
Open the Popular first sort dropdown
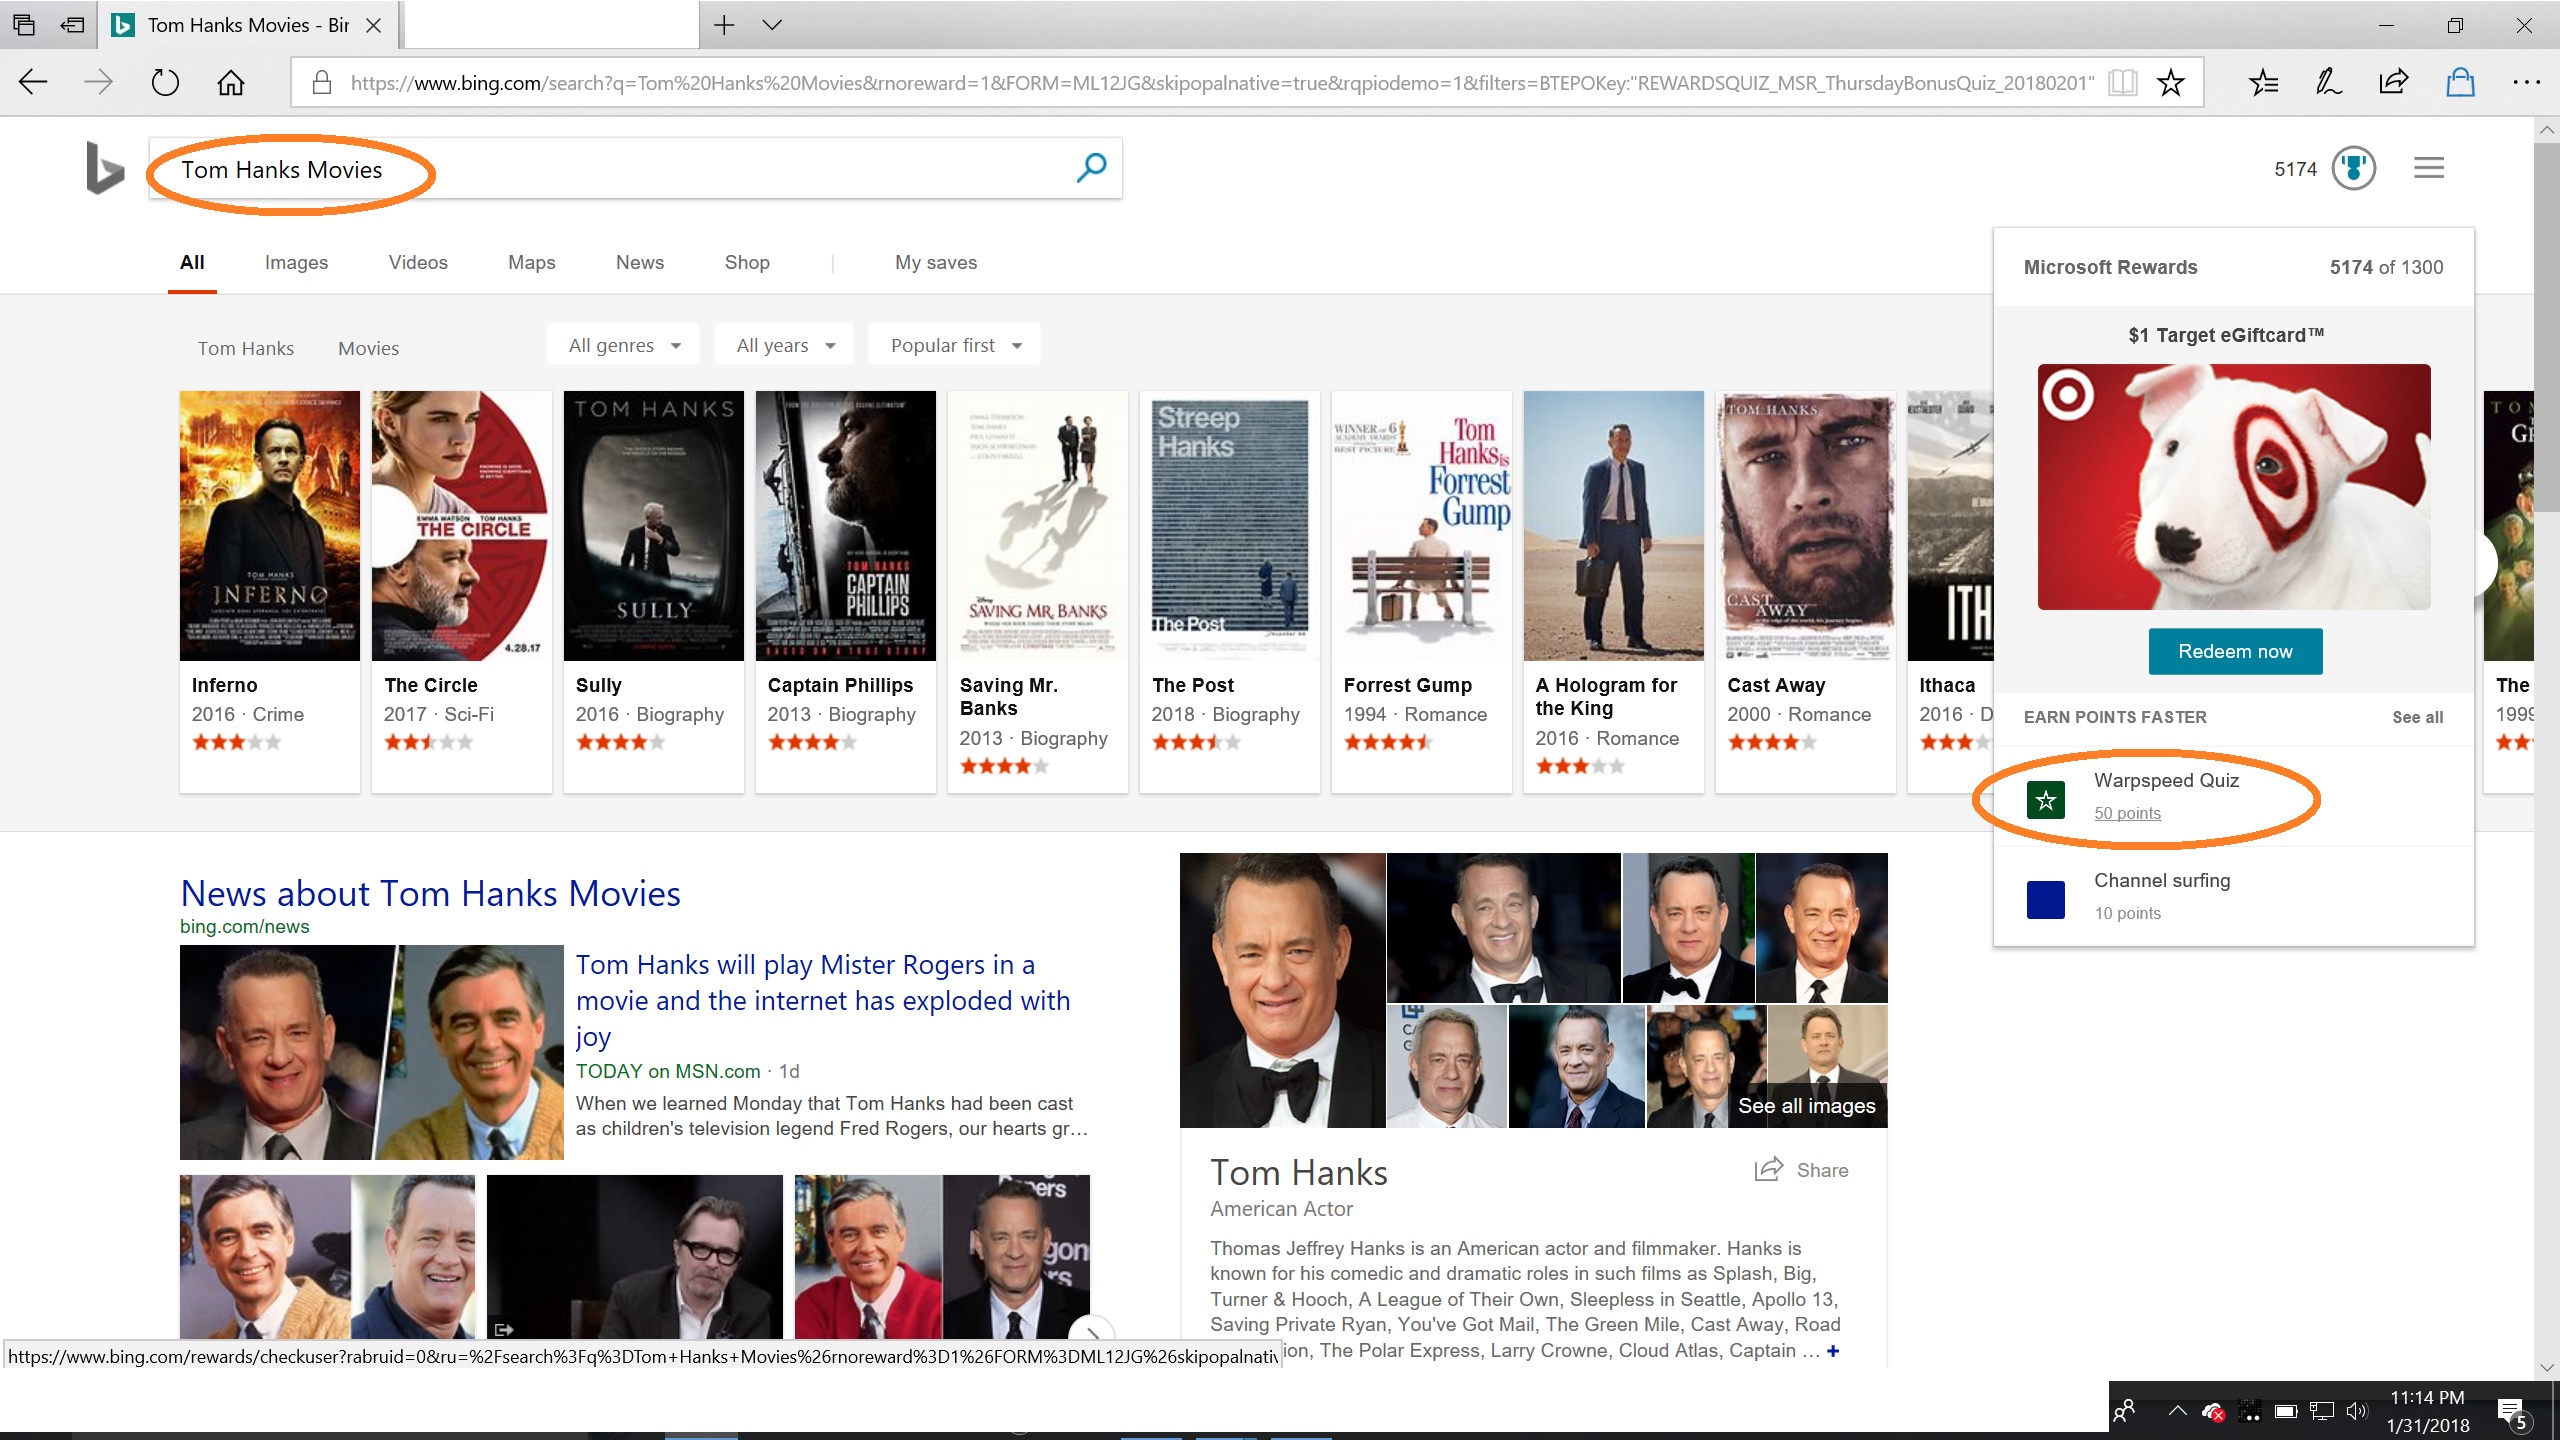coord(955,345)
